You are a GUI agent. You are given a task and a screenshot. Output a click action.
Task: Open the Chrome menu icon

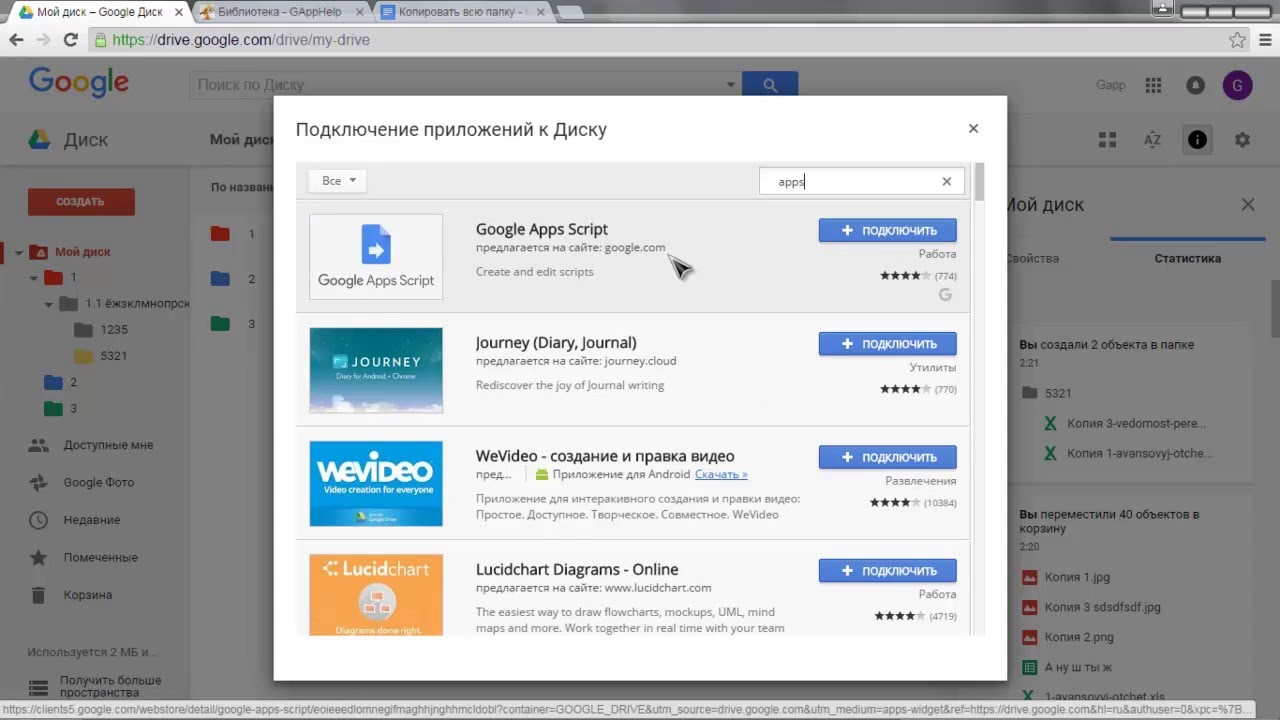point(1264,40)
